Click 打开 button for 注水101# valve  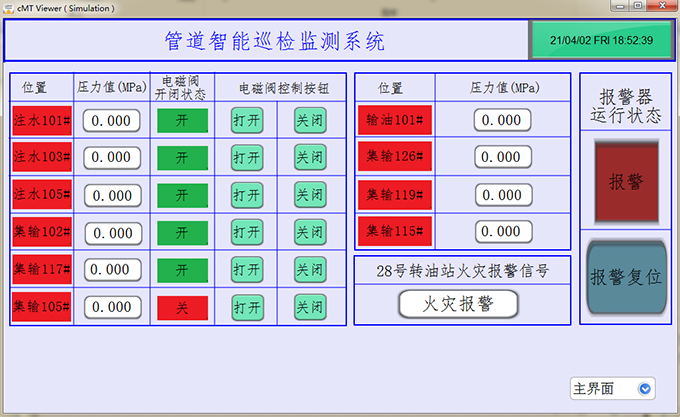coord(247,120)
